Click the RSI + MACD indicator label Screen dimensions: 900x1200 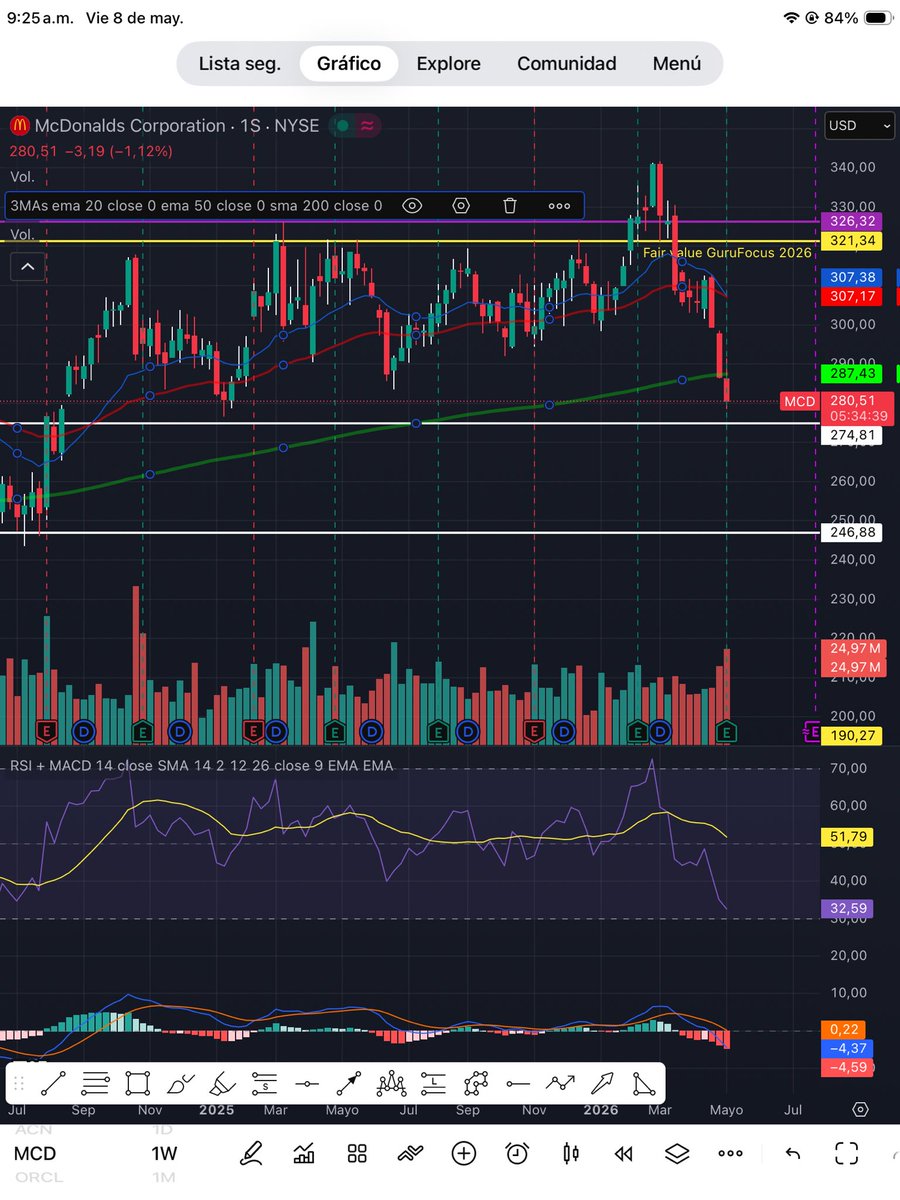201,765
